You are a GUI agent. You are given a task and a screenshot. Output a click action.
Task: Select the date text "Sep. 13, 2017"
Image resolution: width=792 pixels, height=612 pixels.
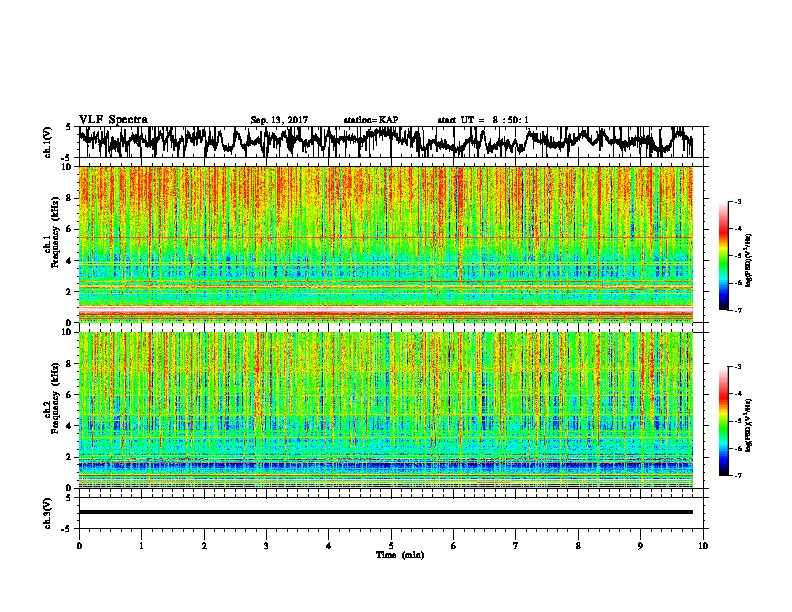point(279,120)
